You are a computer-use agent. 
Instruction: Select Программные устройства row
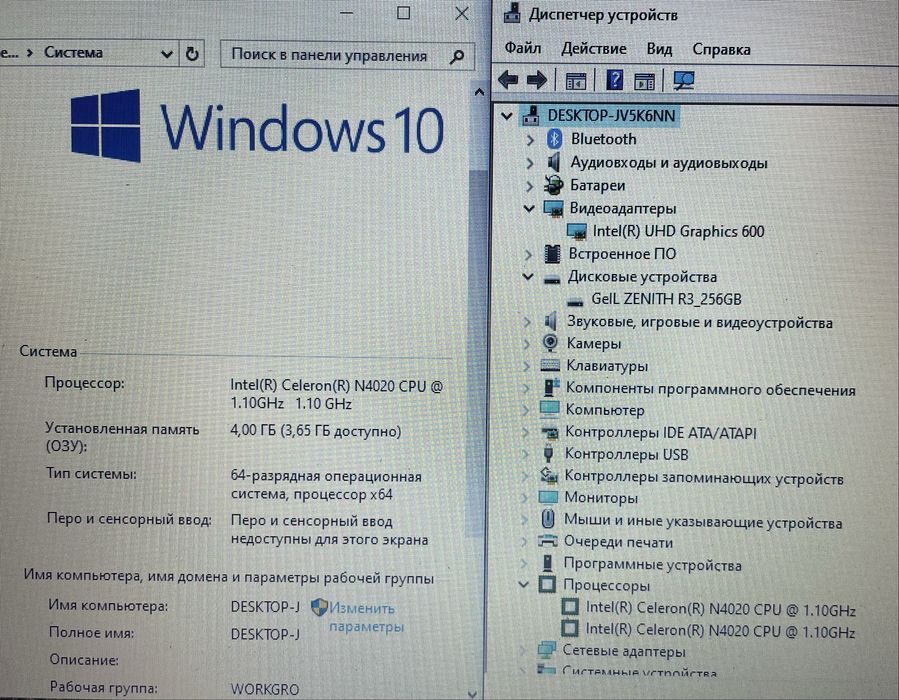click(652, 565)
